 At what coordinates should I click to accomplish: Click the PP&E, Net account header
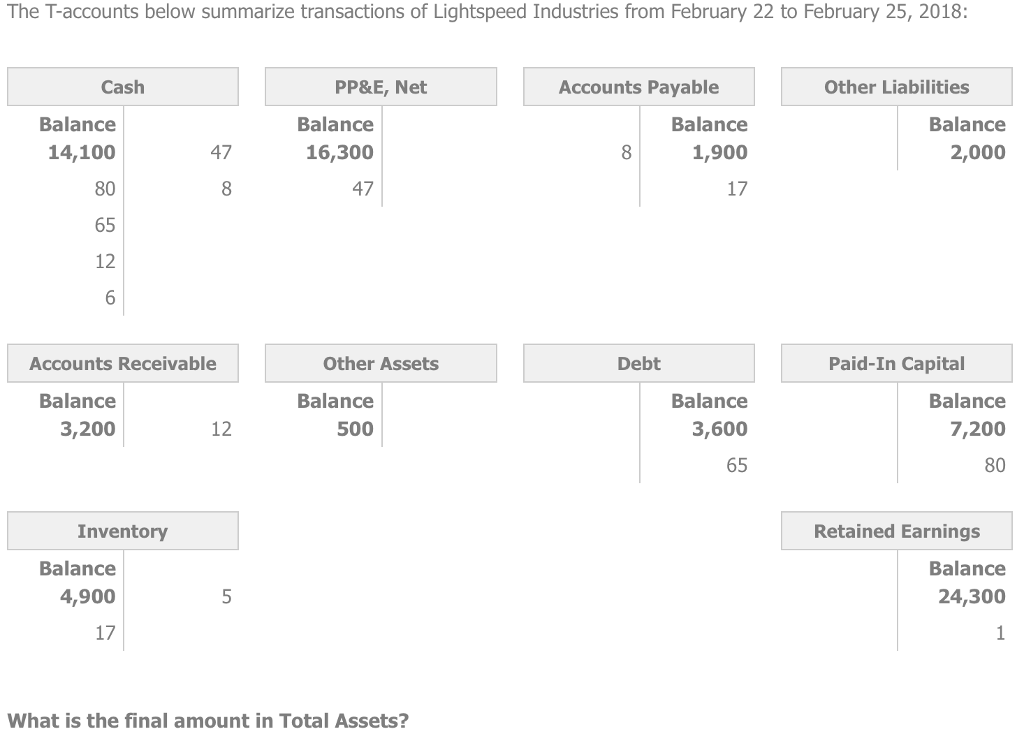tap(381, 87)
